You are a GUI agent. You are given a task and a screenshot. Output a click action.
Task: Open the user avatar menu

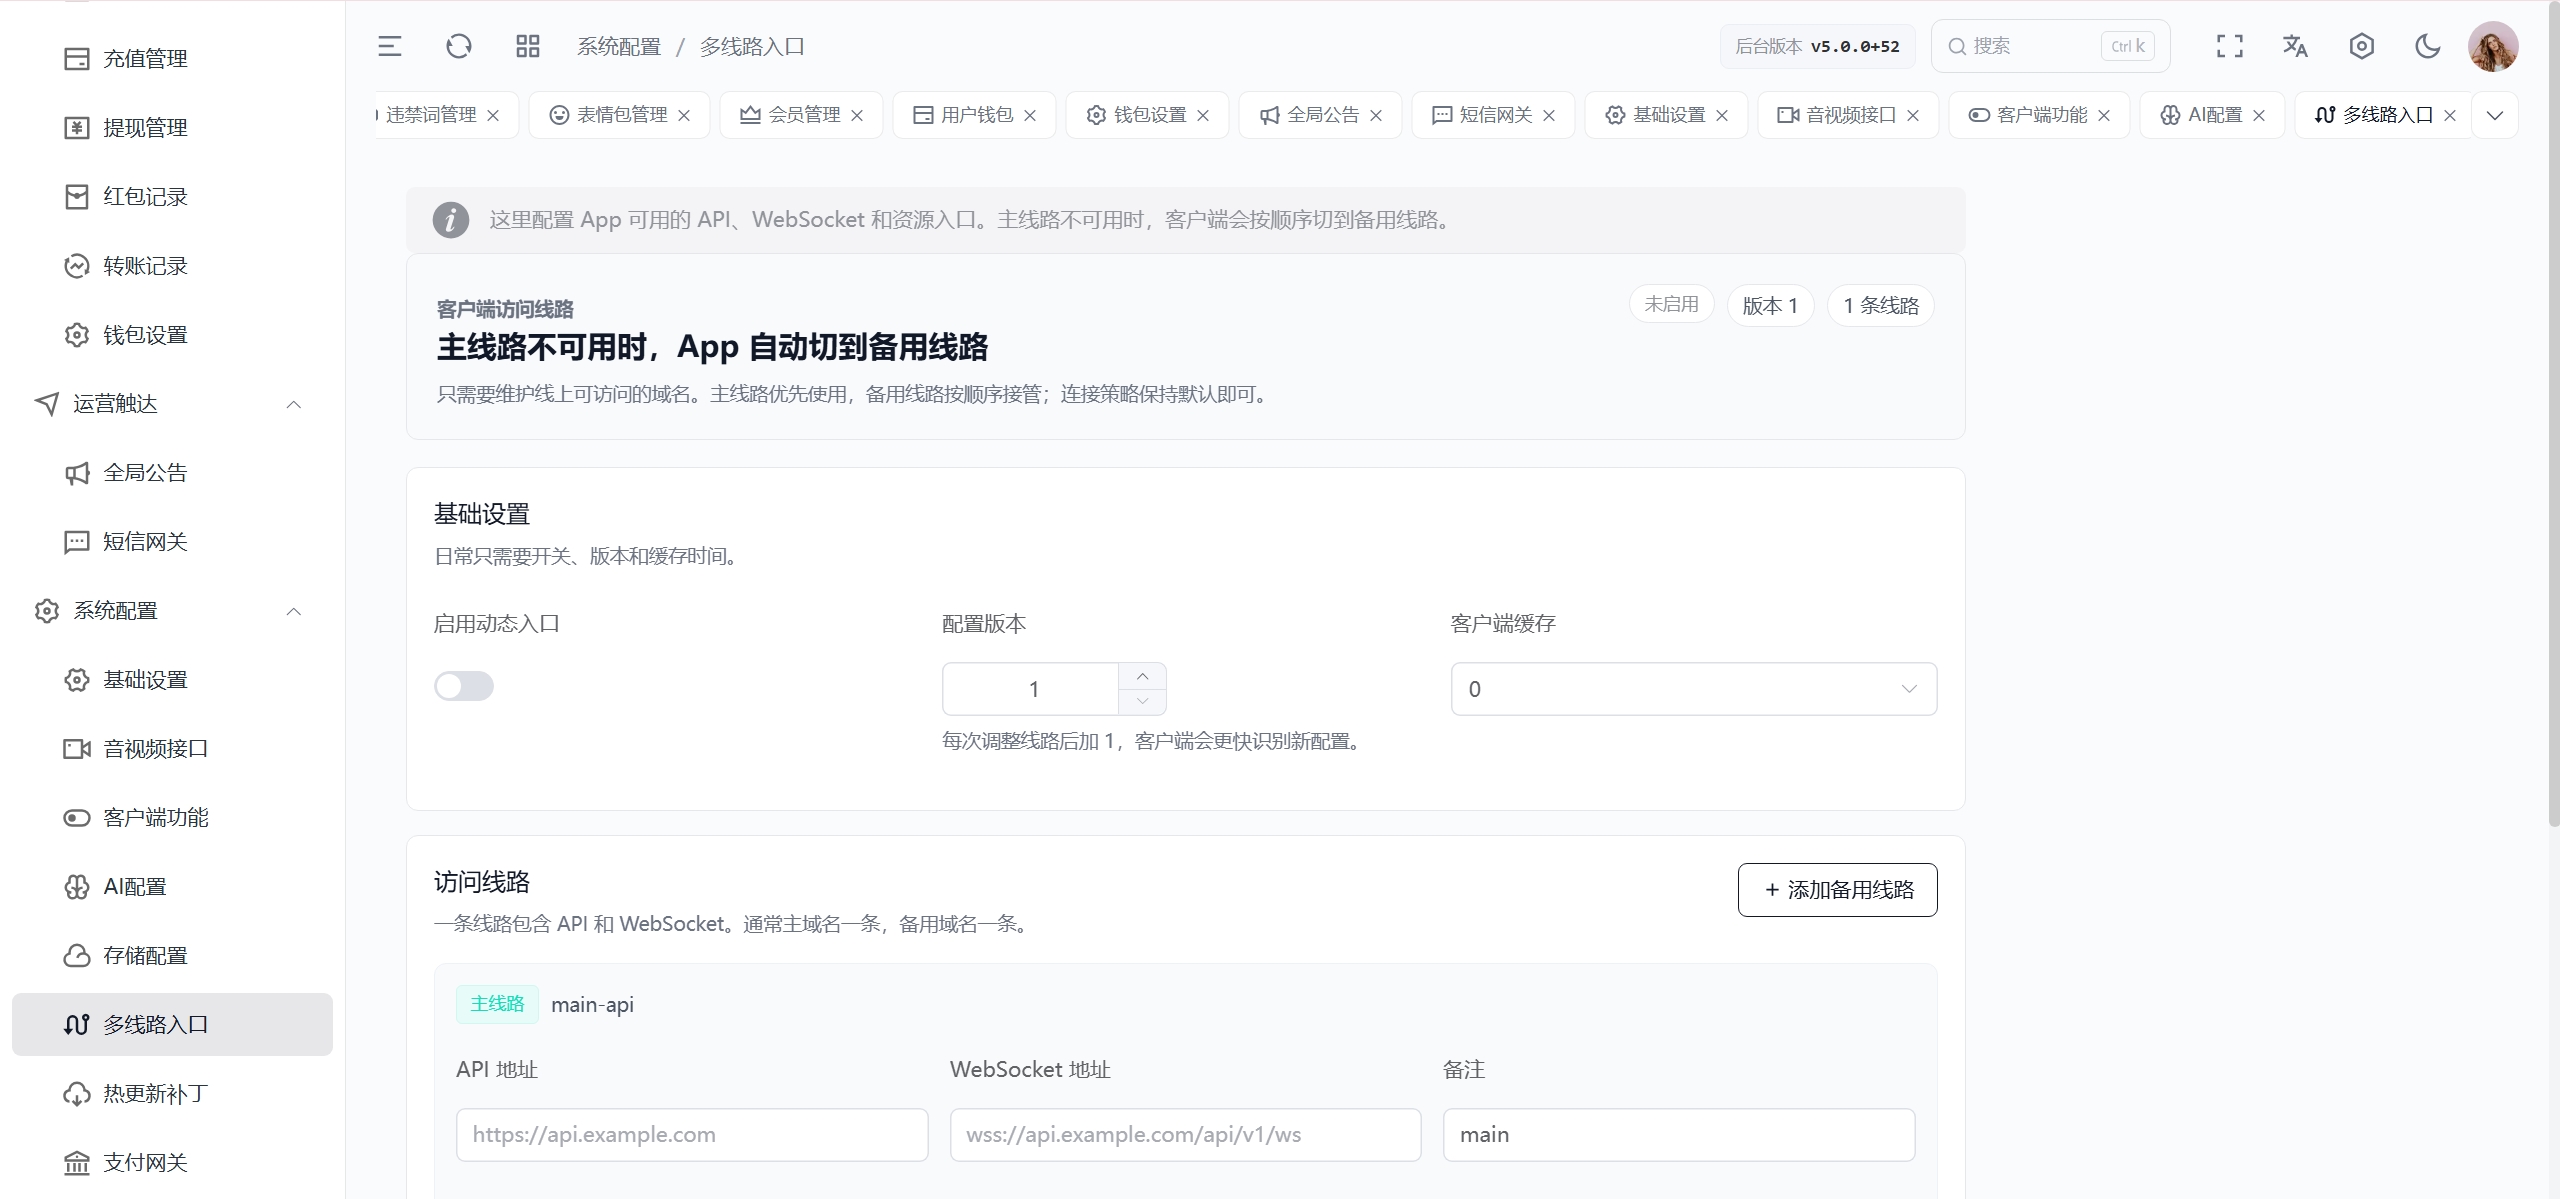pyautogui.click(x=2493, y=46)
